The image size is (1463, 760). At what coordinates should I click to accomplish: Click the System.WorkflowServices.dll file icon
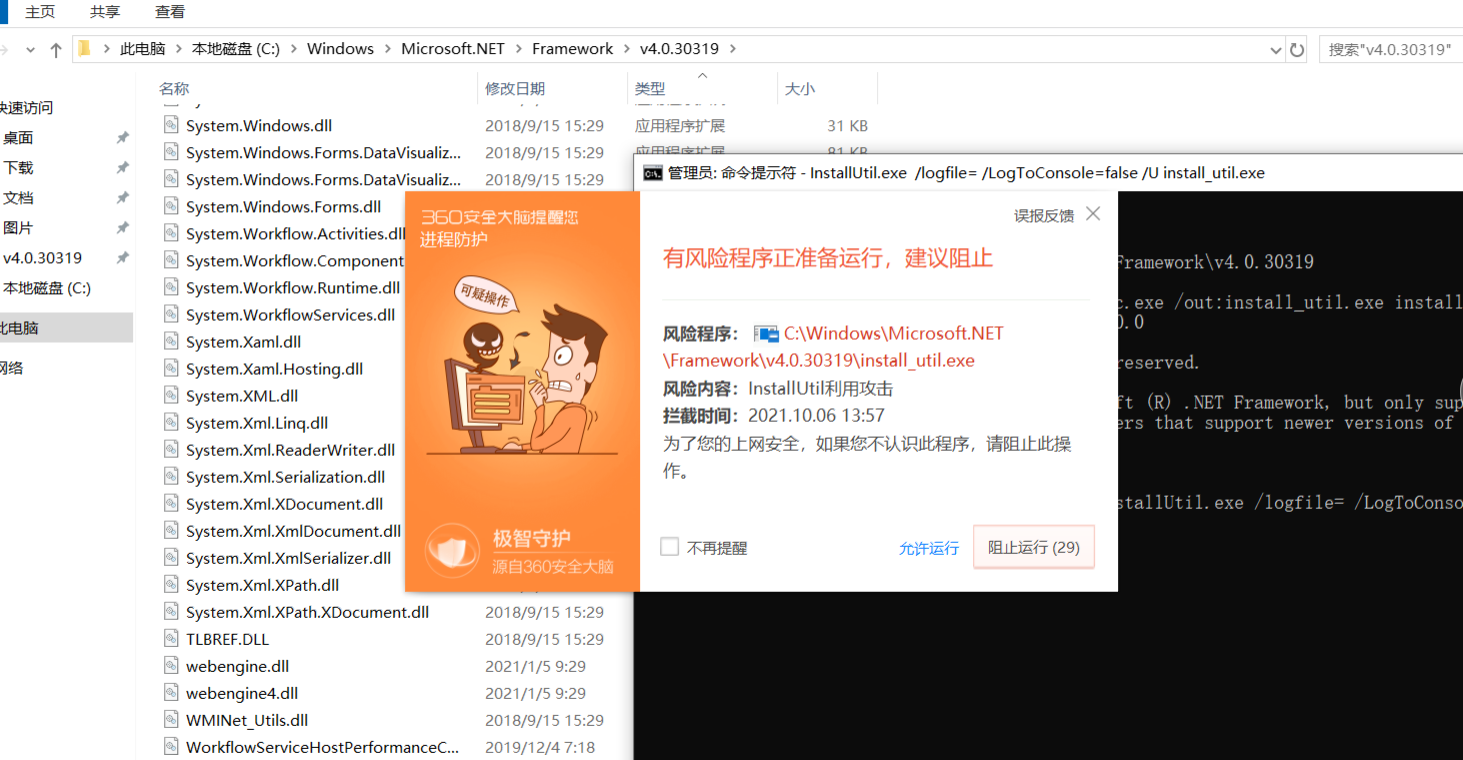[172, 315]
